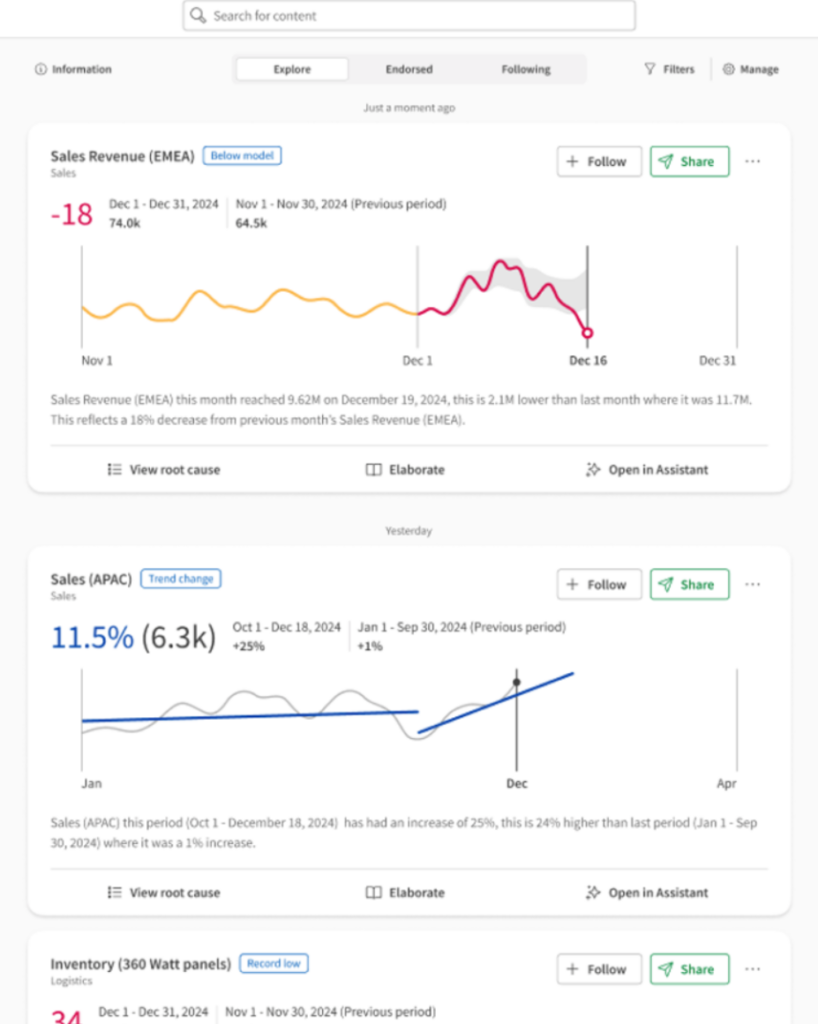818x1024 pixels.
Task: Follow the Sales (APAC) metric
Action: tap(598, 585)
